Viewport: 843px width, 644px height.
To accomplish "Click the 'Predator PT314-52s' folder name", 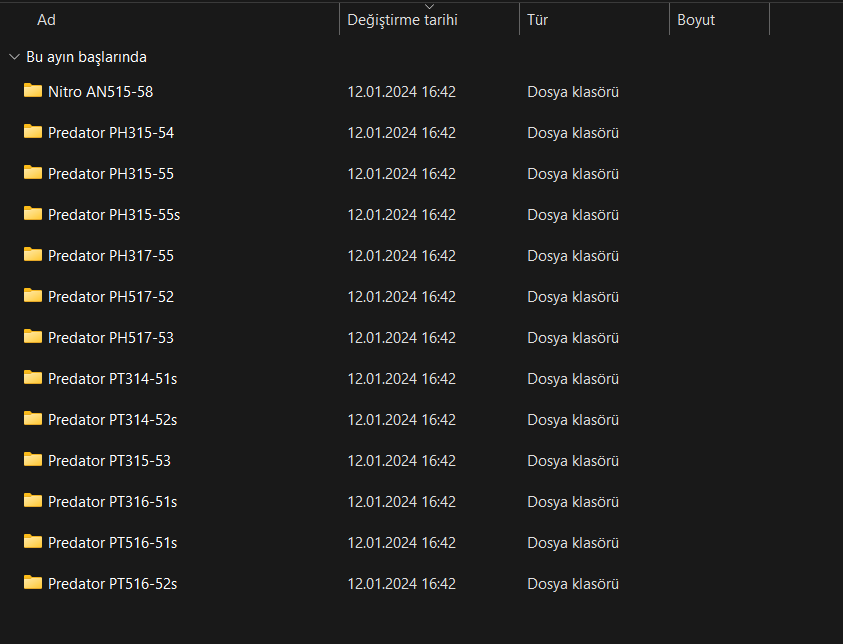I will click(112, 420).
